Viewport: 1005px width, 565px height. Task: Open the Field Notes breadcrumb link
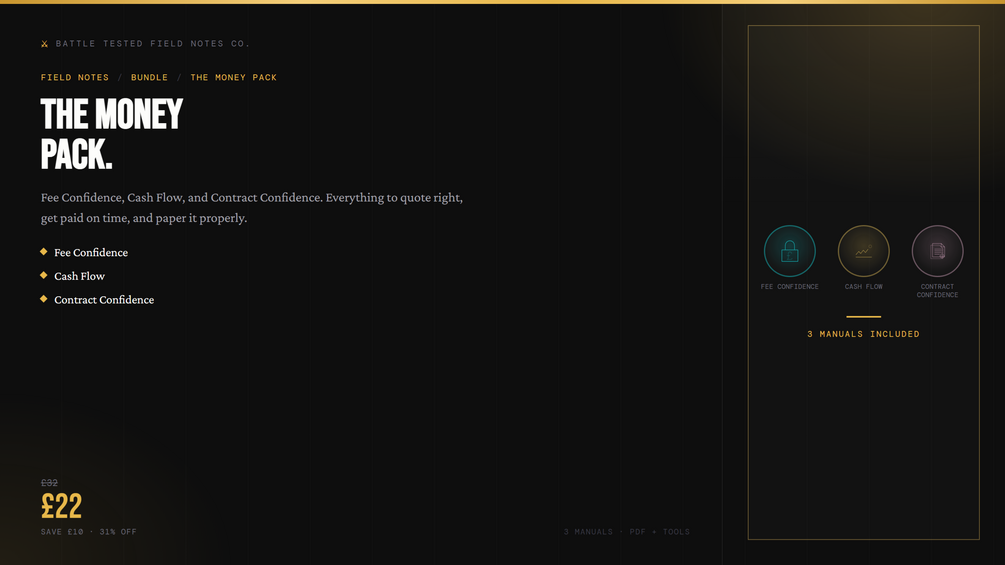pyautogui.click(x=75, y=78)
